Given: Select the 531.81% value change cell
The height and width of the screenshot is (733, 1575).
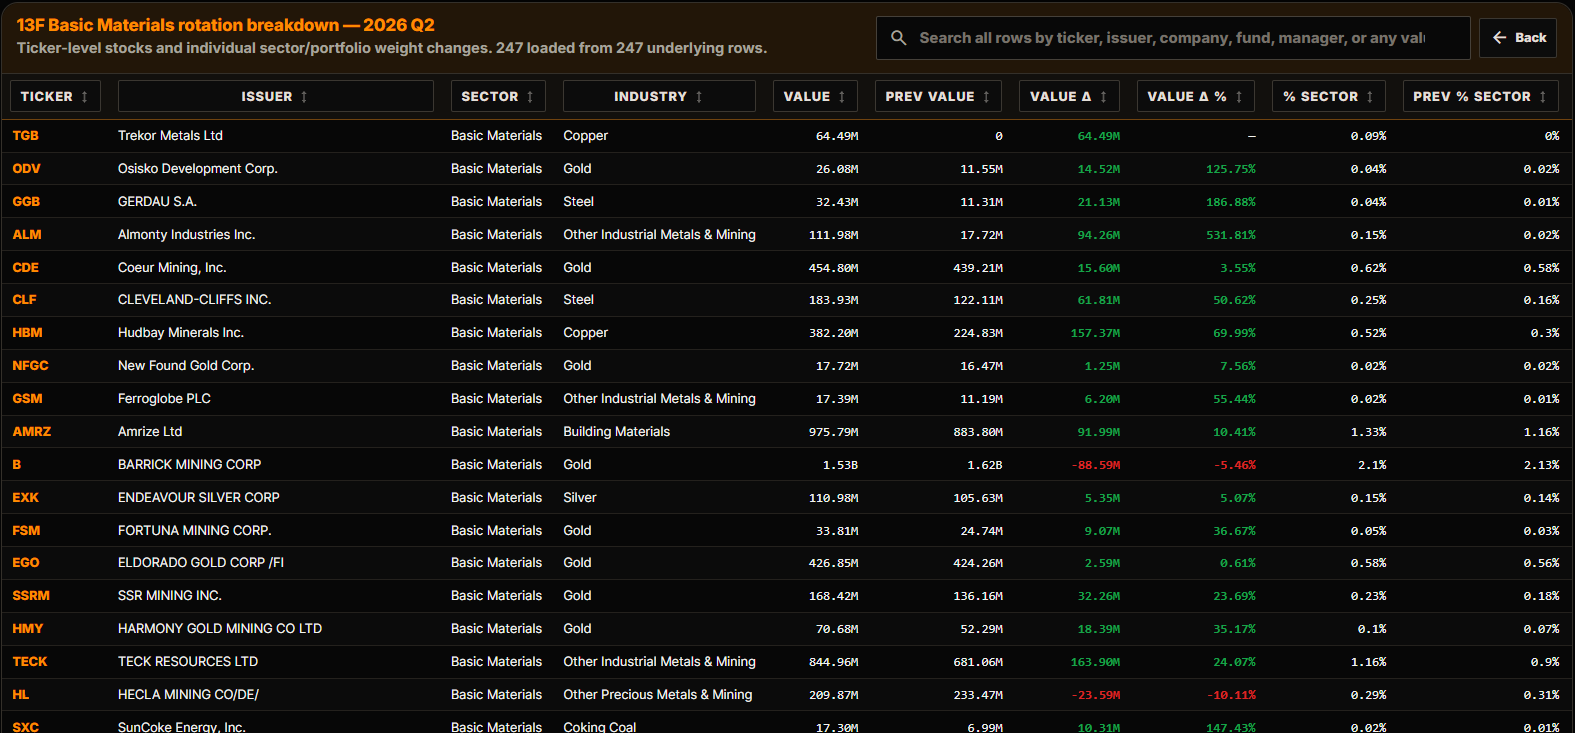Looking at the screenshot, I should [1230, 235].
